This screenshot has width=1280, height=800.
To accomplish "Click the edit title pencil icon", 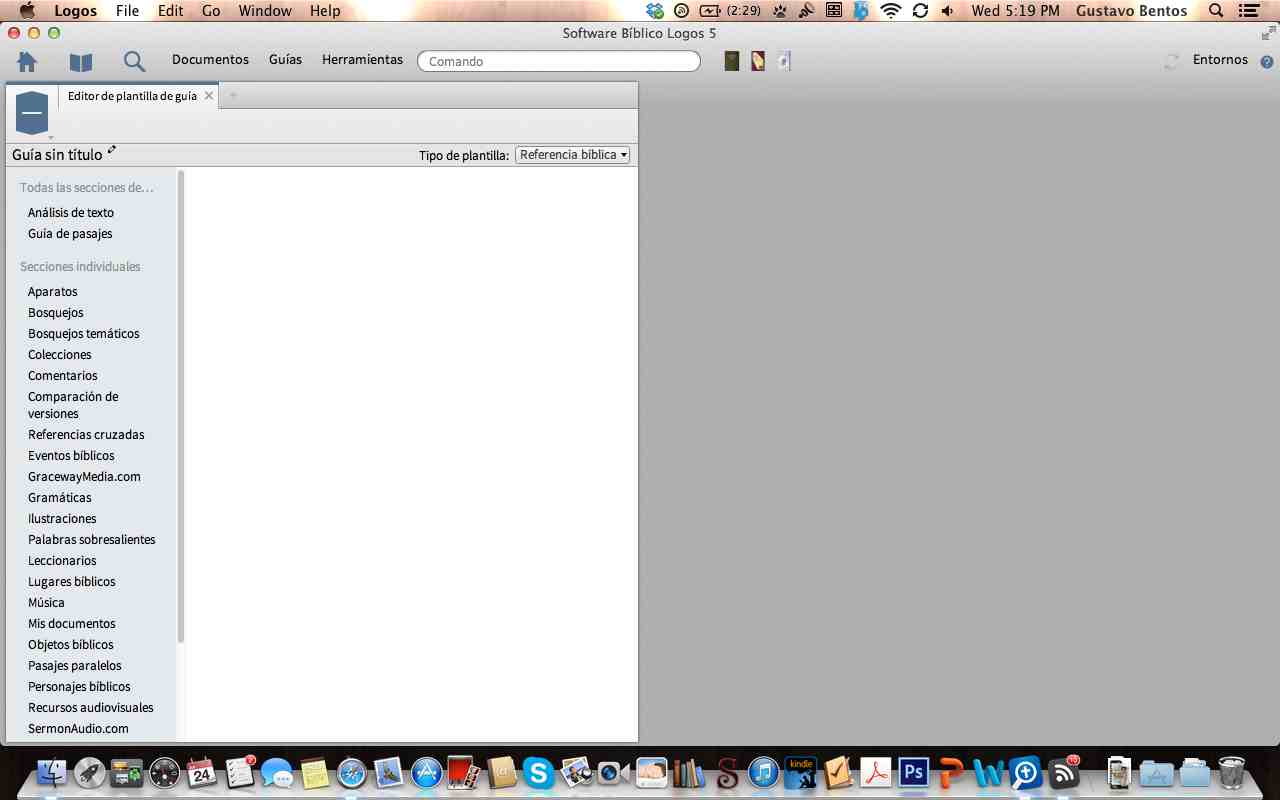I will coord(112,151).
